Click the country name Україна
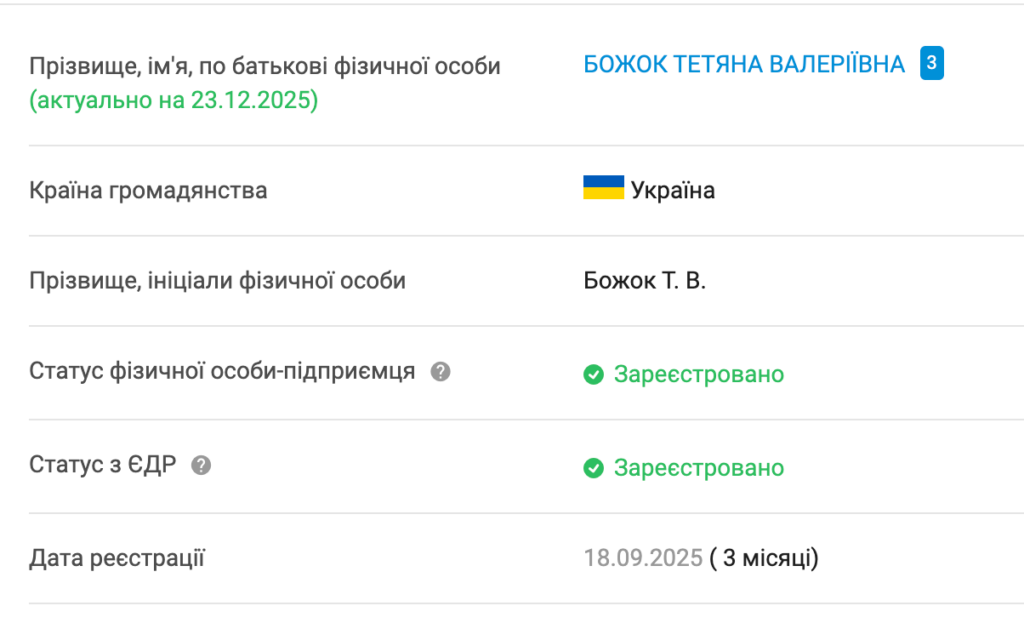The image size is (1024, 623). click(x=673, y=190)
